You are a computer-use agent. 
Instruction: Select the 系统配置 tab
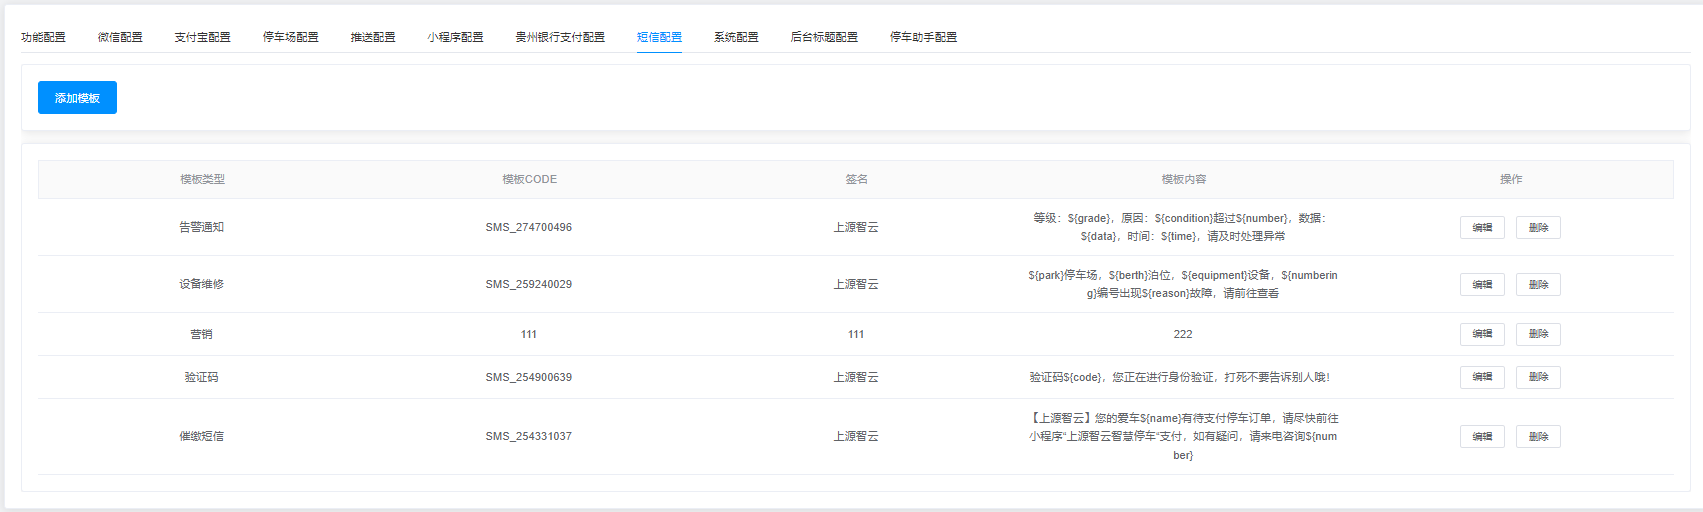[x=736, y=37]
